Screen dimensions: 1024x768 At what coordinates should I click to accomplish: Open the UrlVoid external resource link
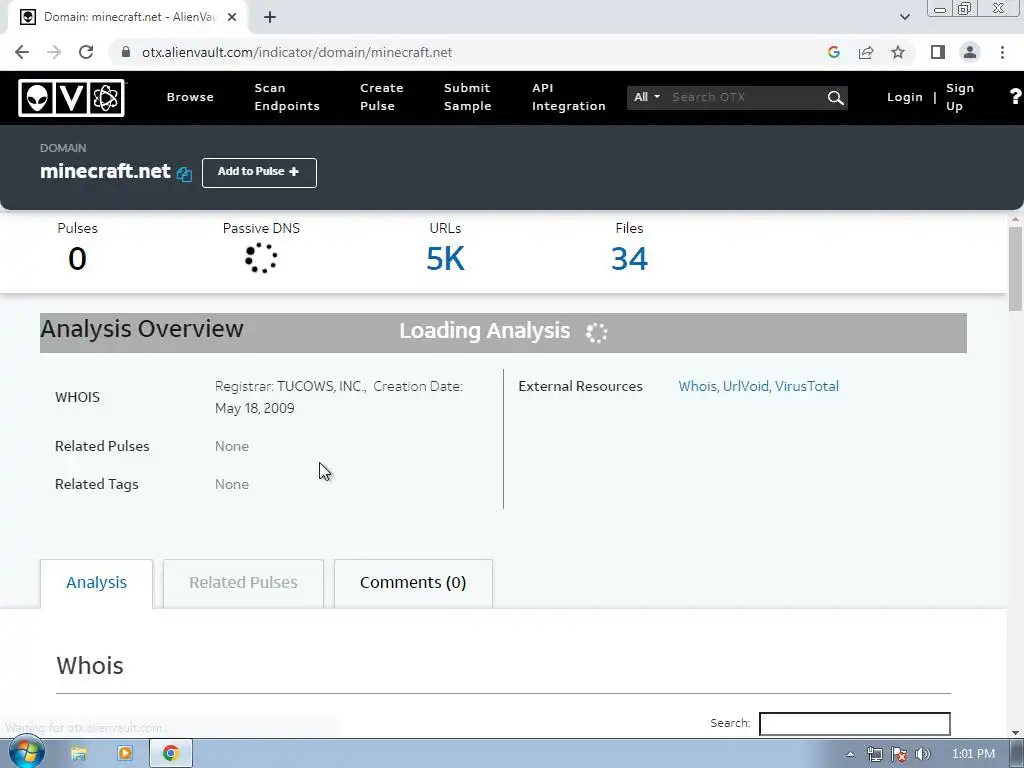[745, 386]
